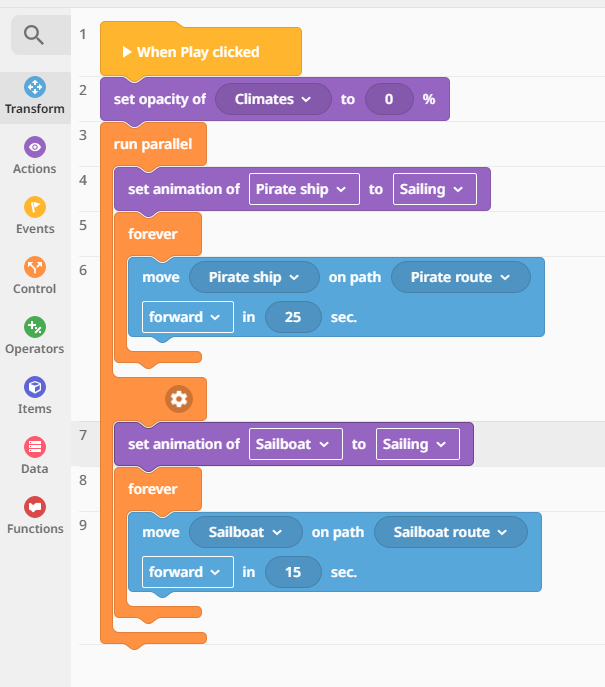This screenshot has width=605, height=687.
Task: Open the Items cube icon
Action: coord(35,387)
